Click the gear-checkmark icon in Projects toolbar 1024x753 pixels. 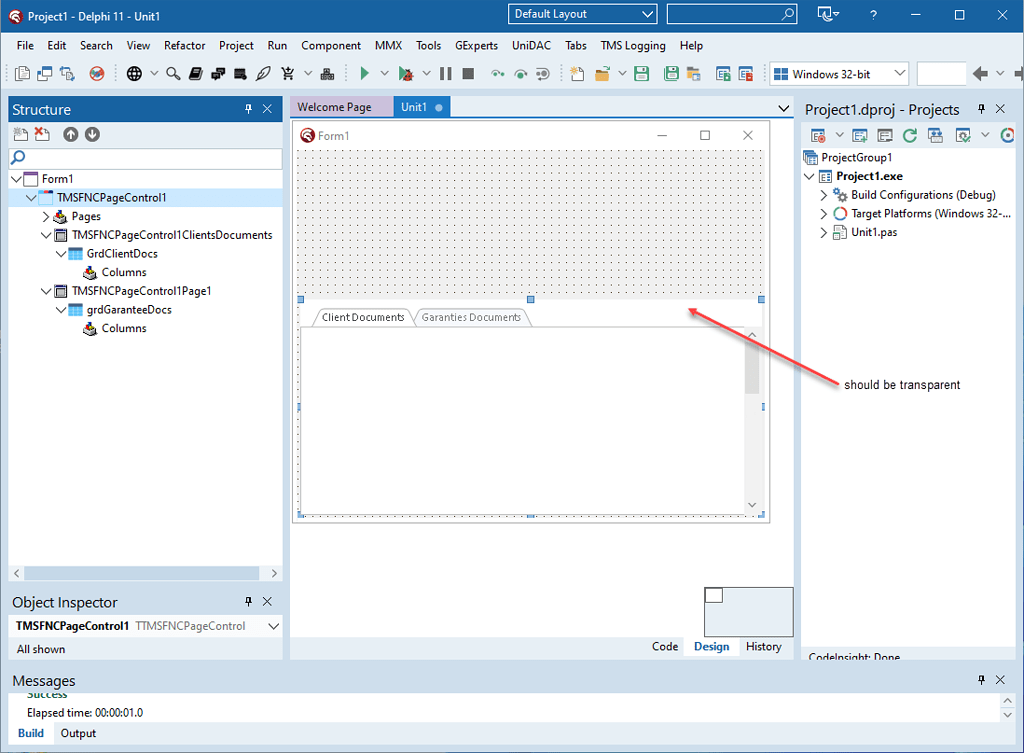point(963,135)
